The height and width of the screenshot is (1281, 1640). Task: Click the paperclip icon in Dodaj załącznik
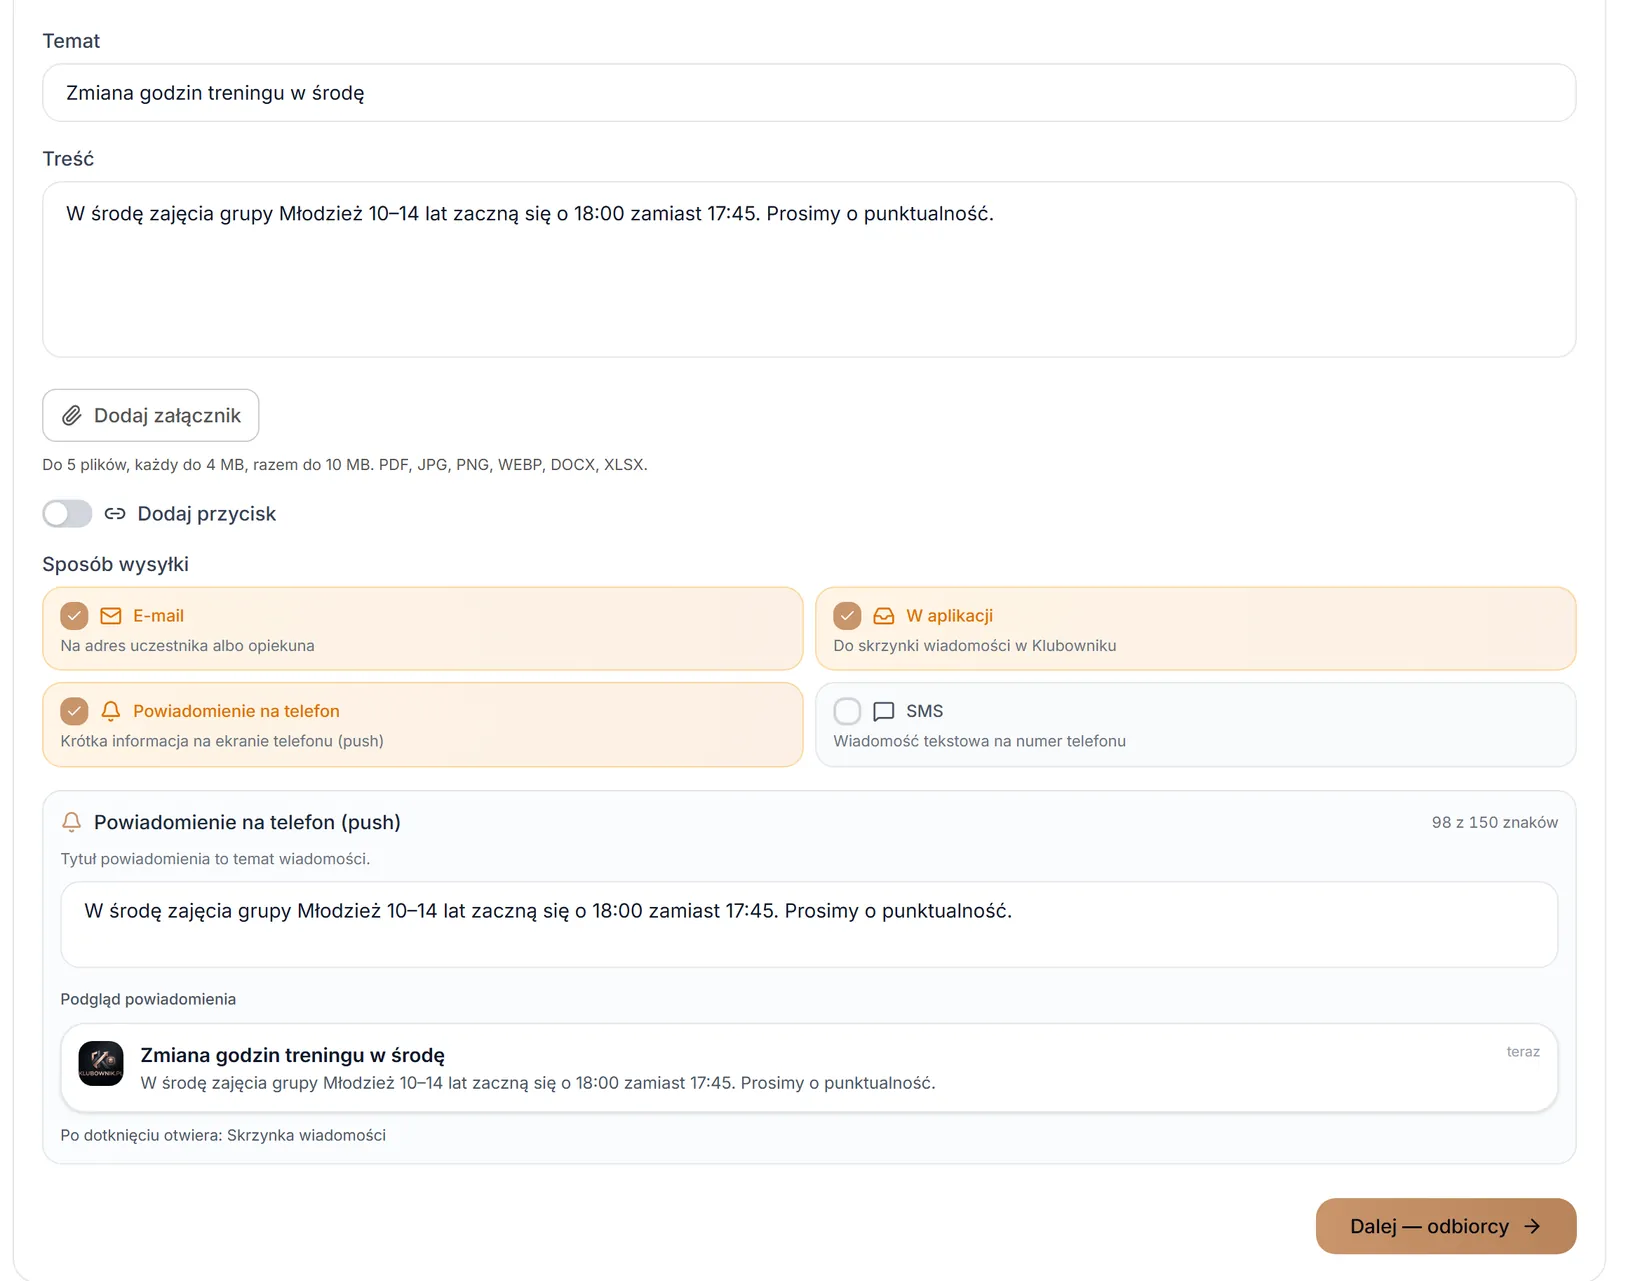(72, 416)
